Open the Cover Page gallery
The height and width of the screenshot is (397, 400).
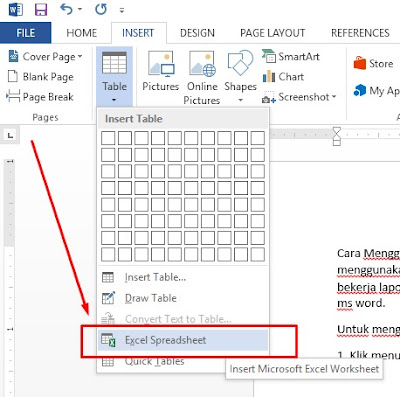45,57
